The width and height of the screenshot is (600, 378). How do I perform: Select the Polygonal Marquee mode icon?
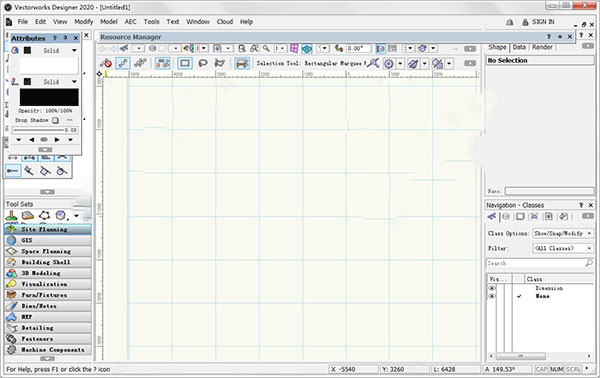tap(220, 63)
